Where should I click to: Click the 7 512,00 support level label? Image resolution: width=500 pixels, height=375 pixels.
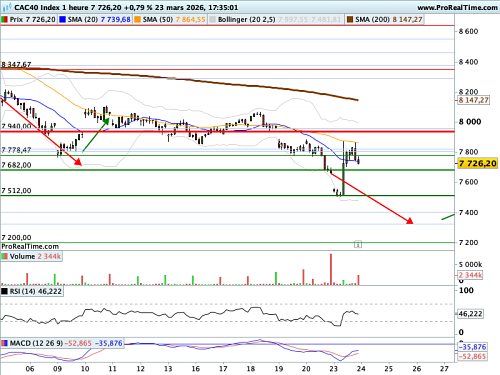point(16,191)
